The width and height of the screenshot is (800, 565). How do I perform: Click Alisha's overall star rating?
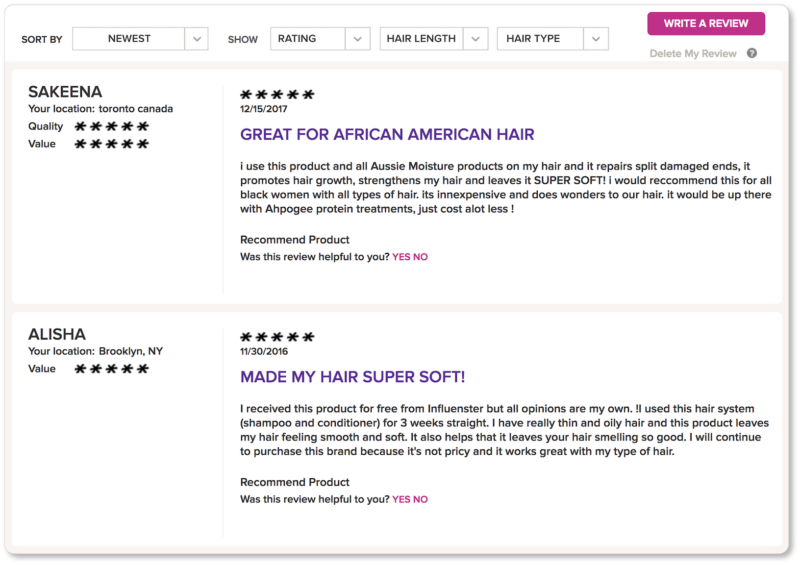277,337
